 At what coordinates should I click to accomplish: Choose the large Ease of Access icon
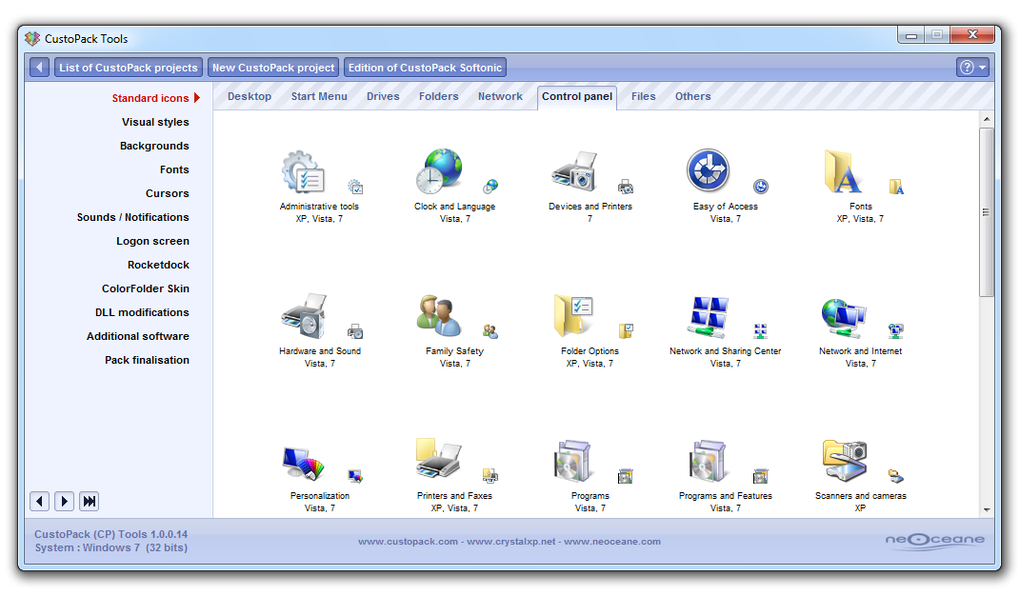(x=708, y=170)
